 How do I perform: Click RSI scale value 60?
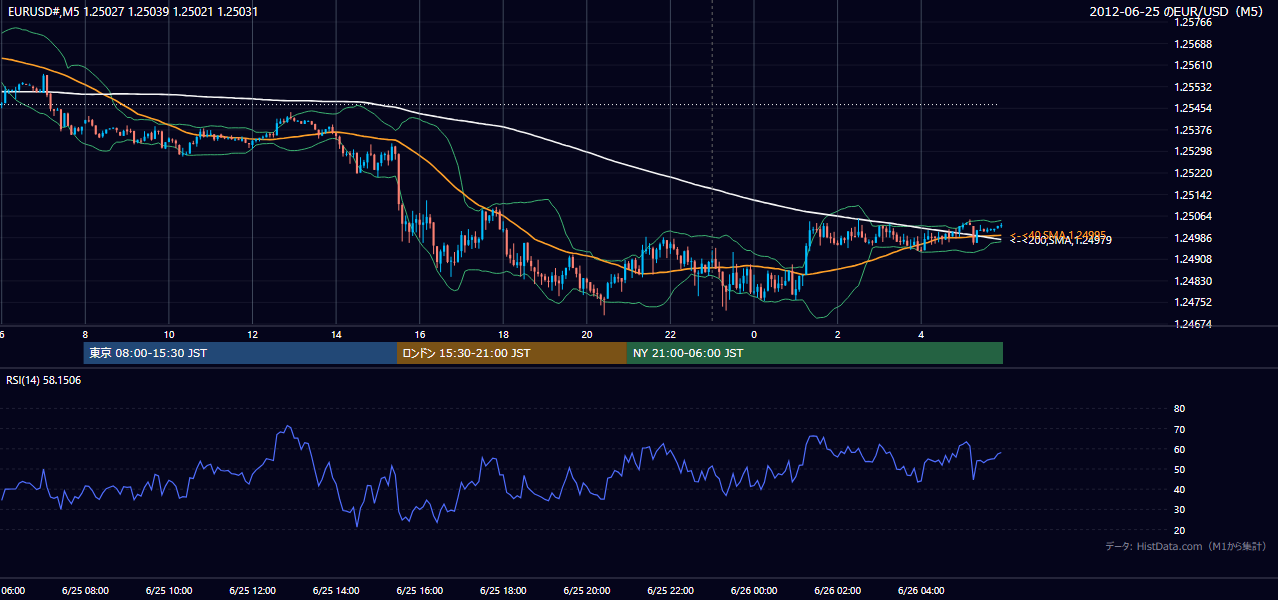click(1179, 449)
